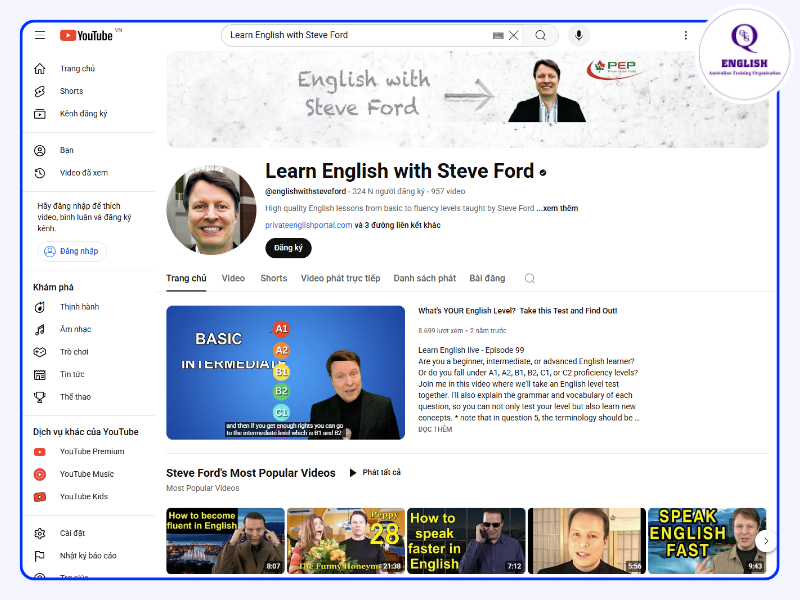The height and width of the screenshot is (600, 800).
Task: Click inside the search input field
Action: click(357, 35)
